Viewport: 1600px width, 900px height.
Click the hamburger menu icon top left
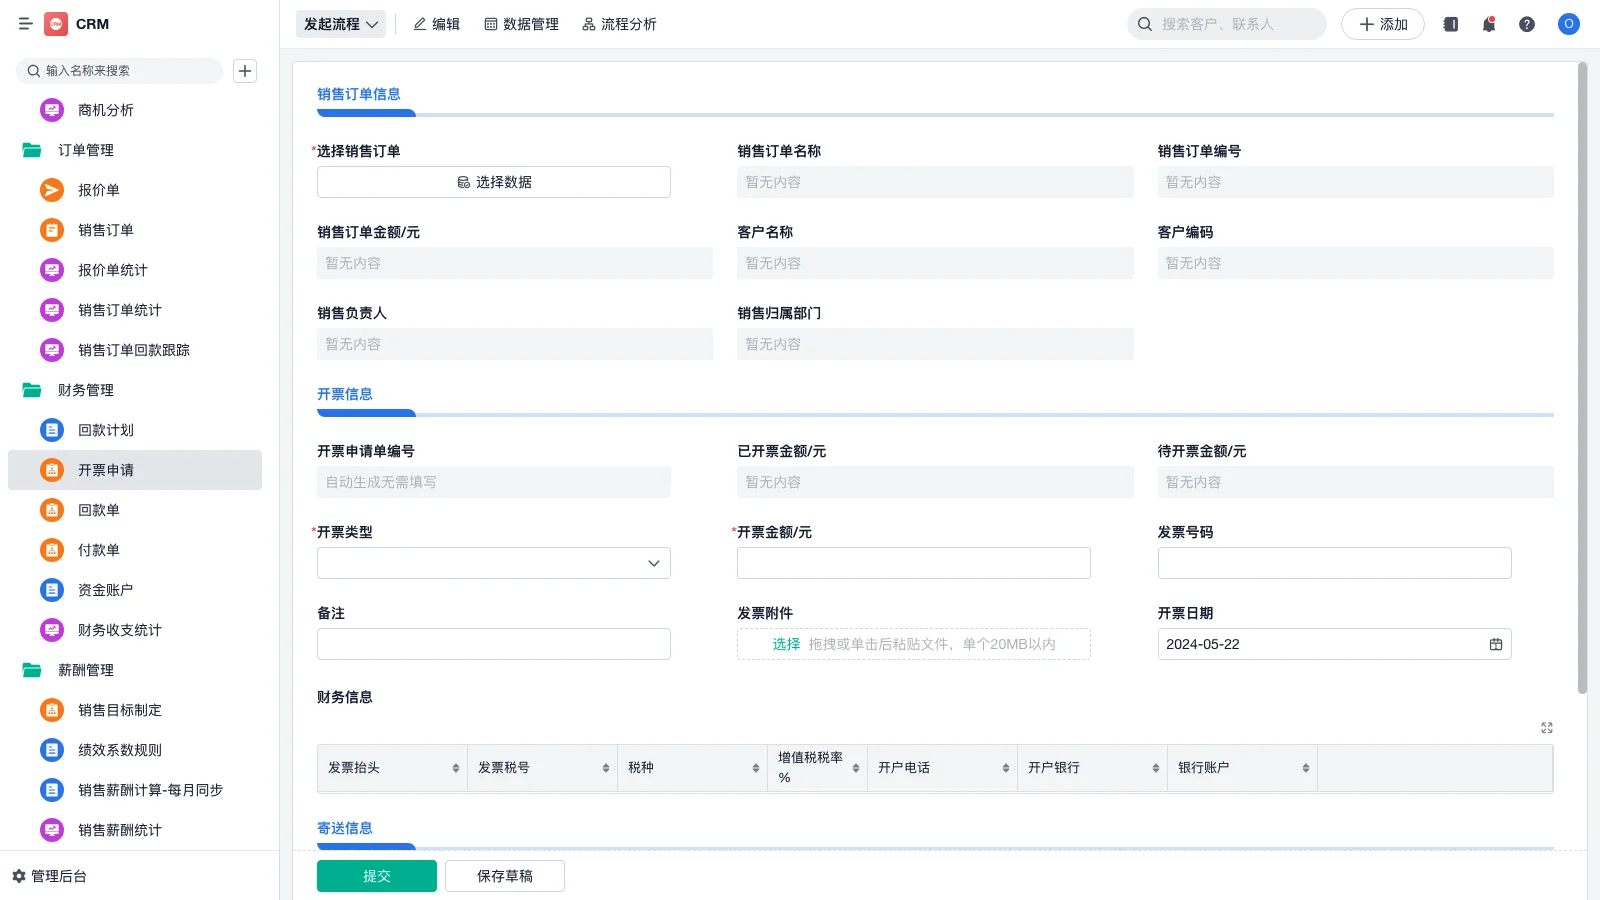point(26,24)
